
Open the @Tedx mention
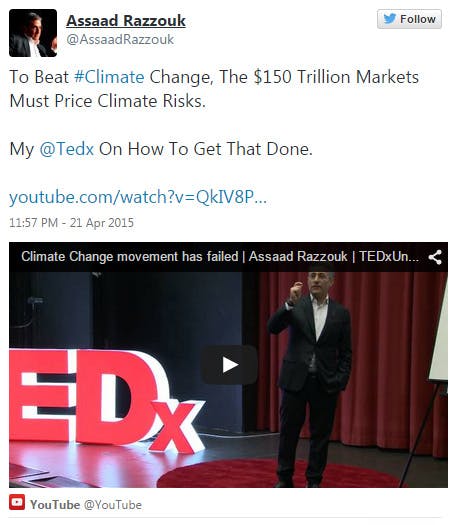tap(67, 149)
